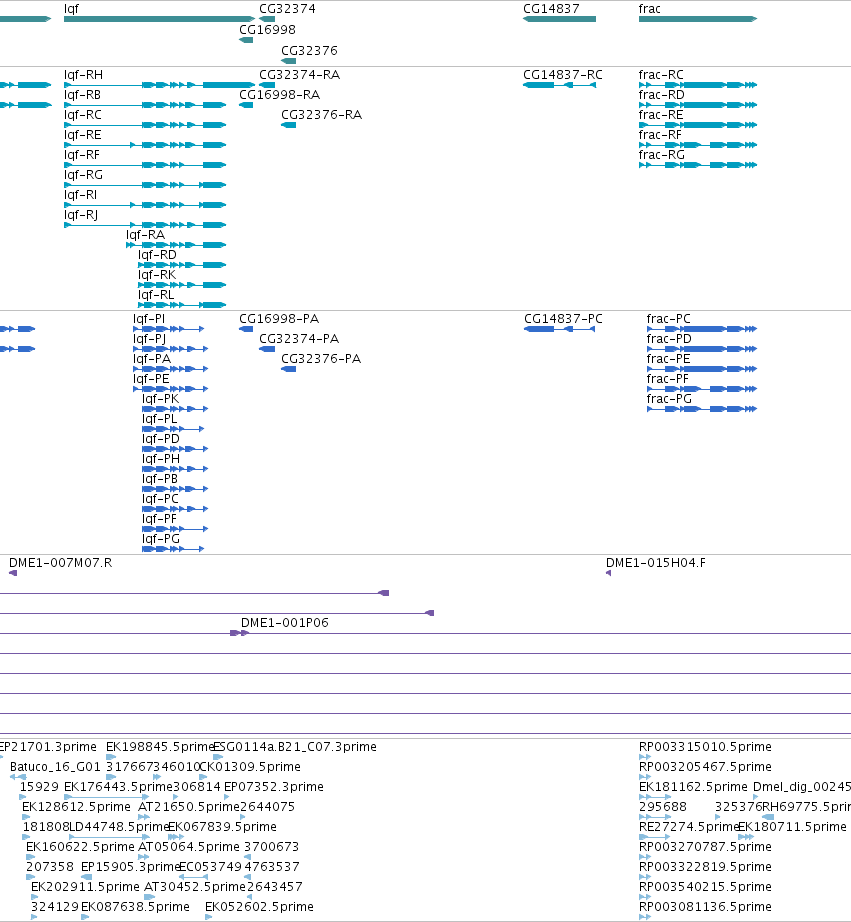851x922 pixels.
Task: Select the CG16998 gene glyph
Action: (246, 40)
